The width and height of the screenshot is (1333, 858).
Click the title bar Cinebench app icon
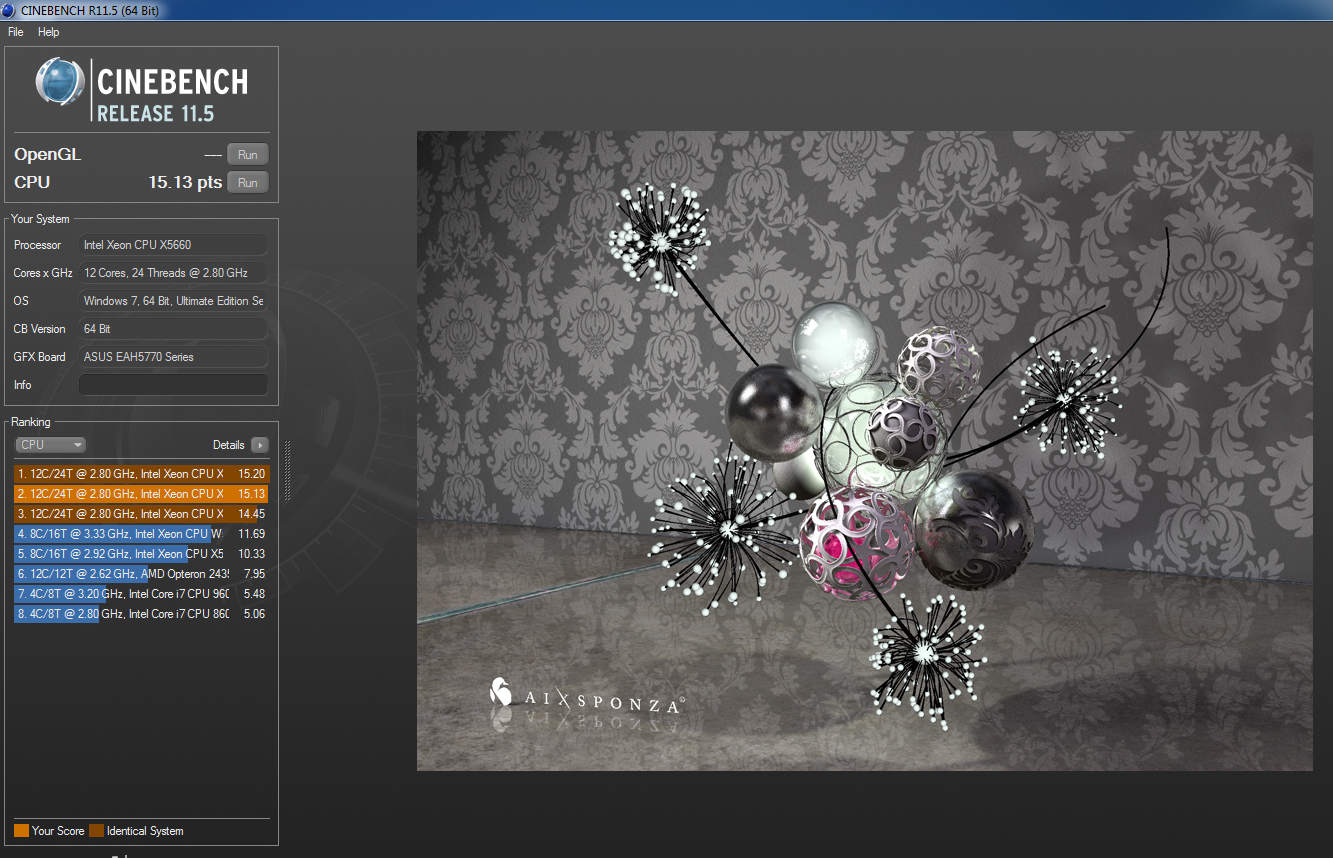click(x=9, y=10)
